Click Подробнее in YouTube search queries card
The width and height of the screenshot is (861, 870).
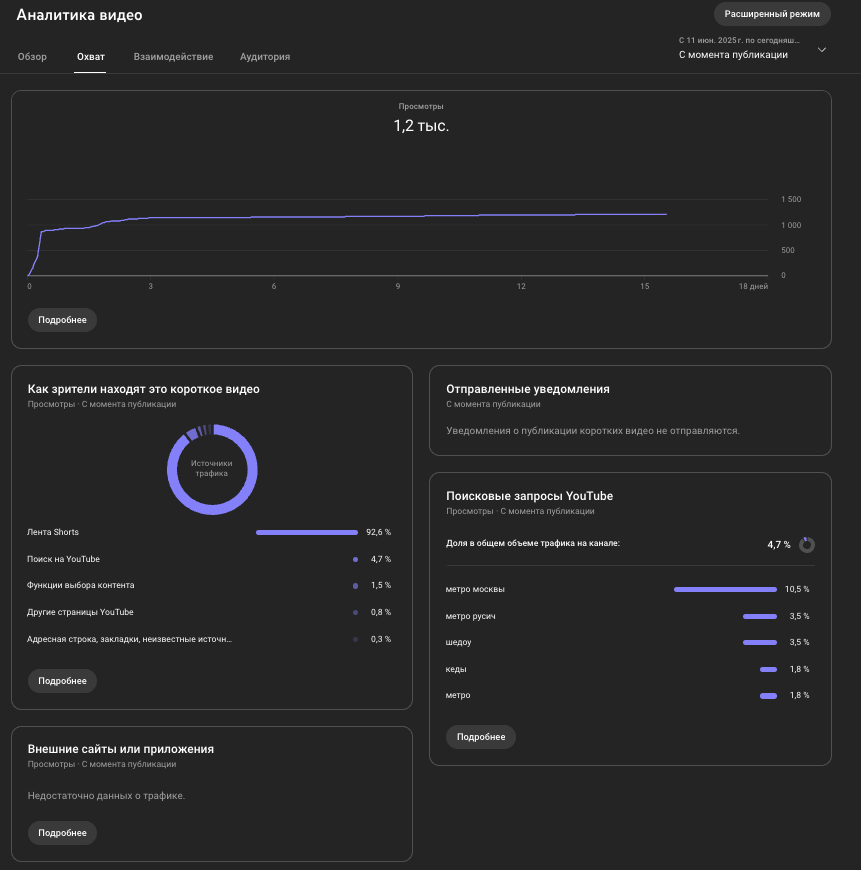point(480,737)
